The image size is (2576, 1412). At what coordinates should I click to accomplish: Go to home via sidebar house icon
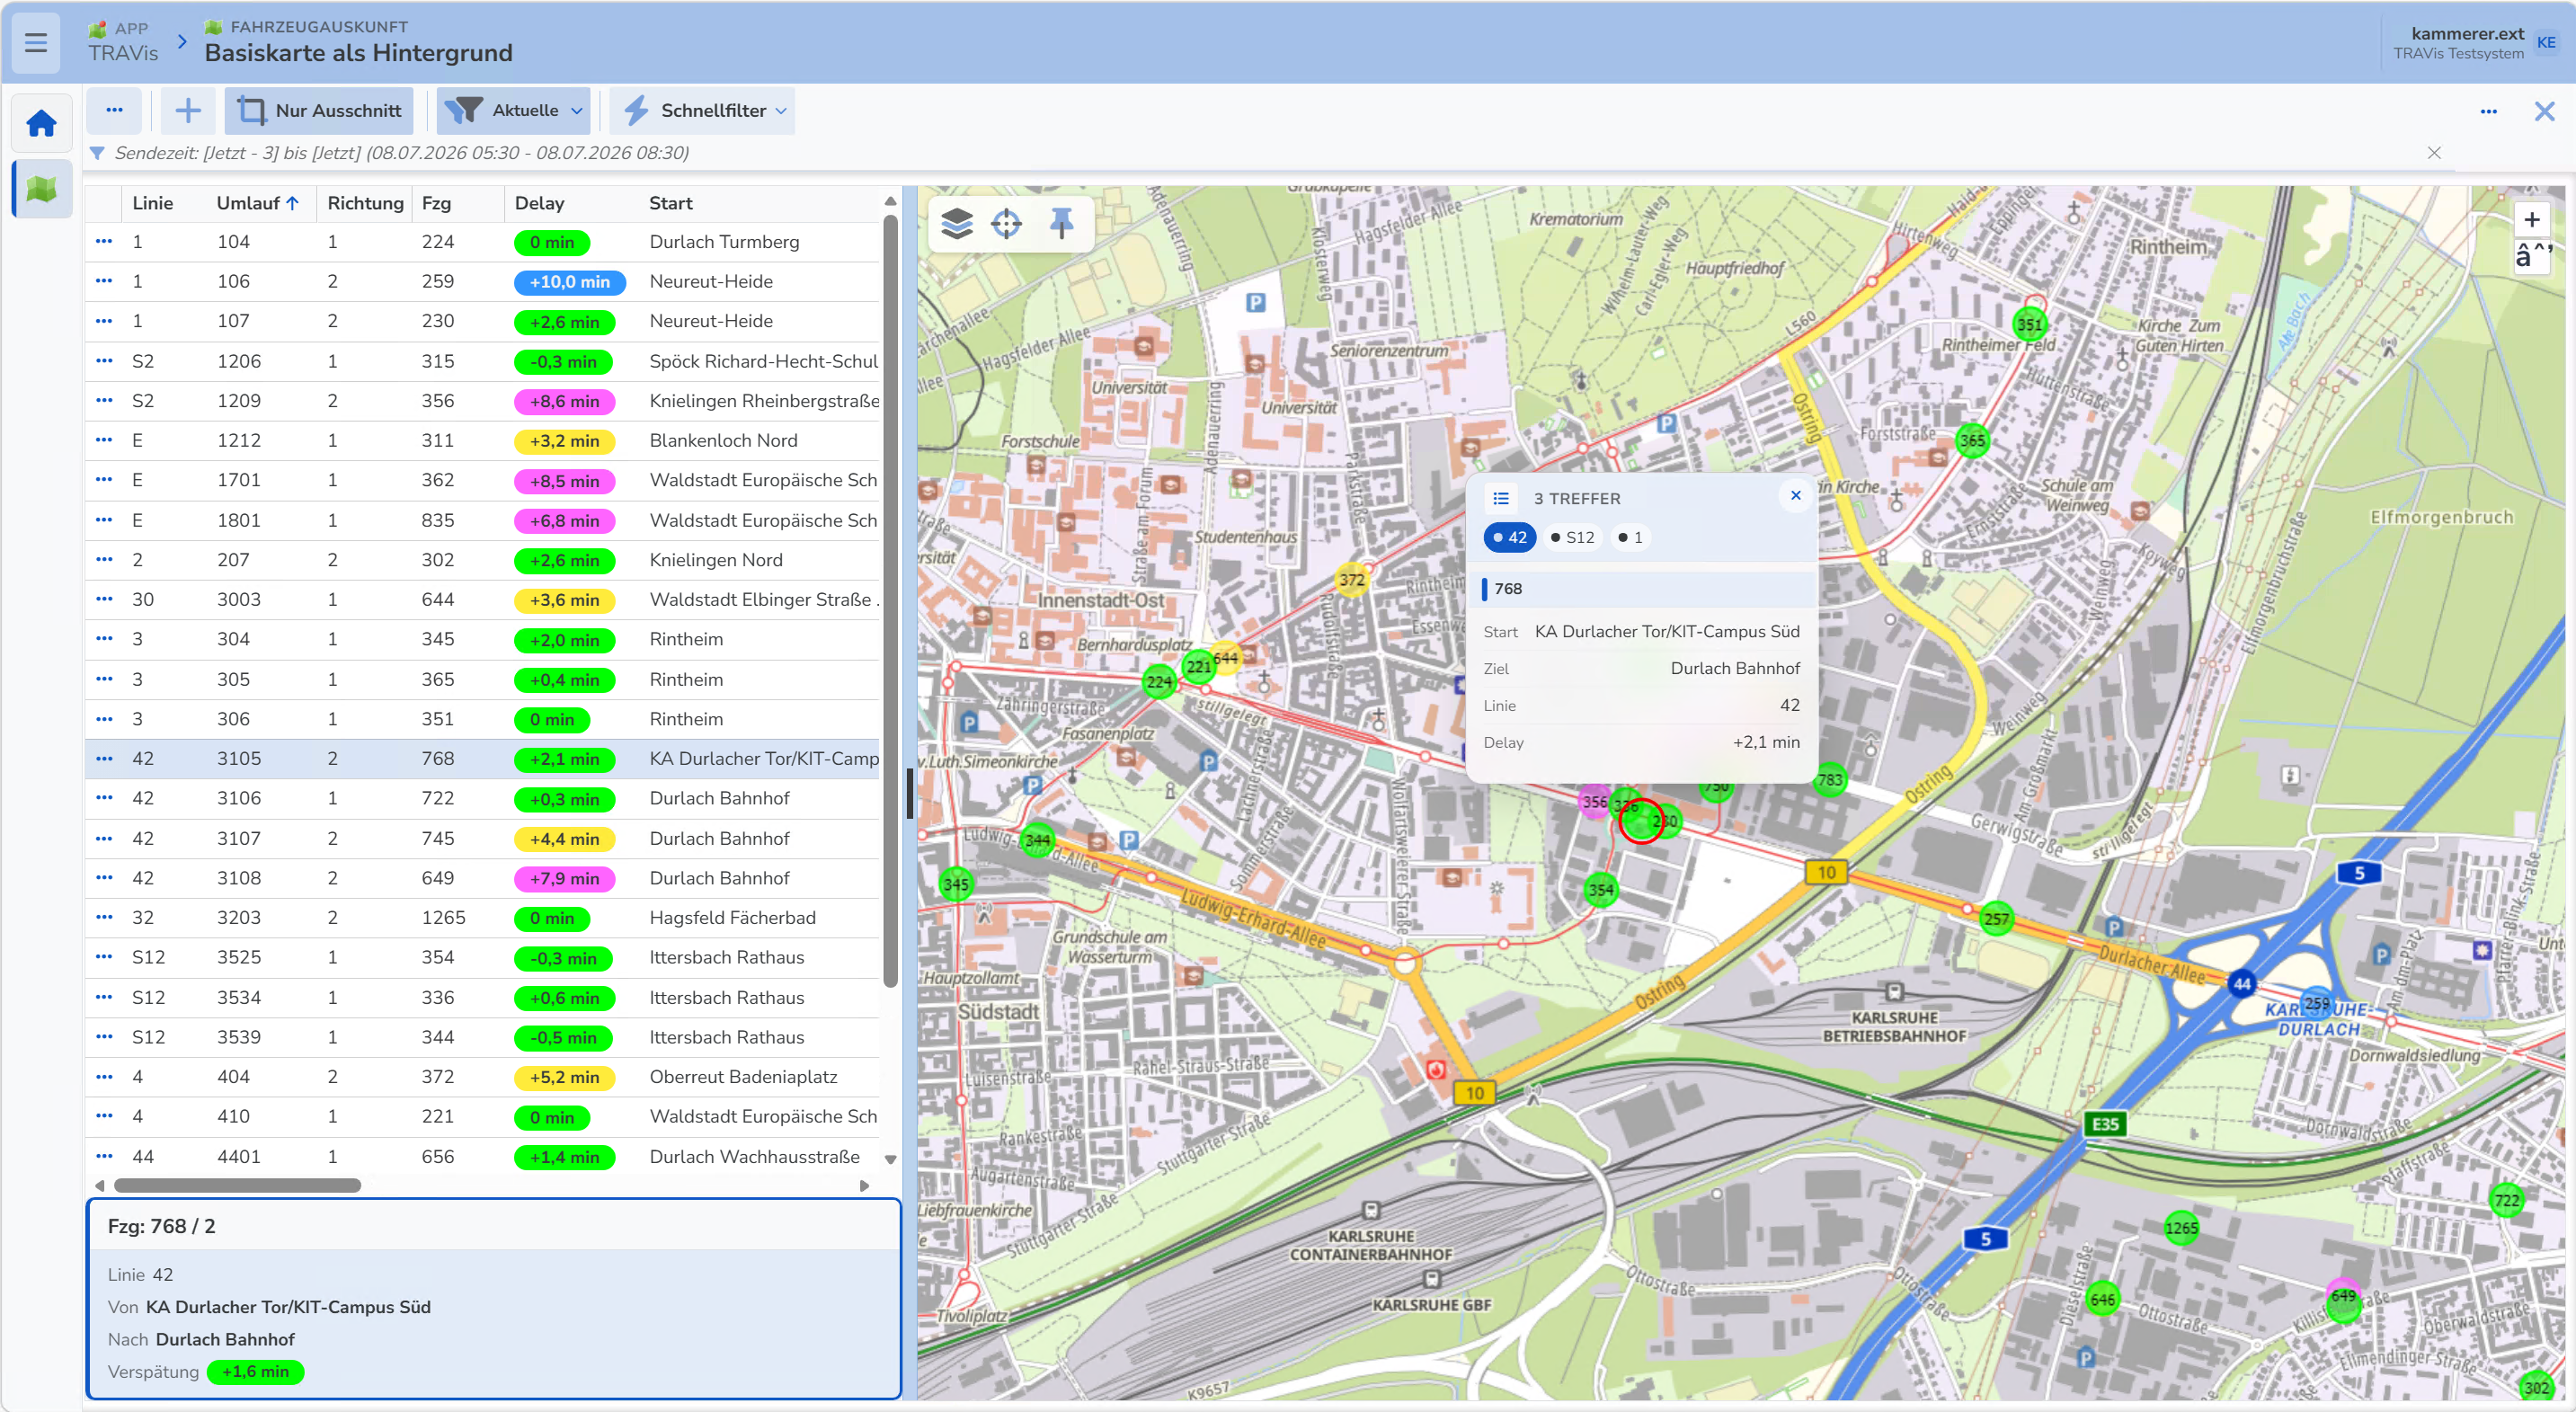pyautogui.click(x=41, y=124)
